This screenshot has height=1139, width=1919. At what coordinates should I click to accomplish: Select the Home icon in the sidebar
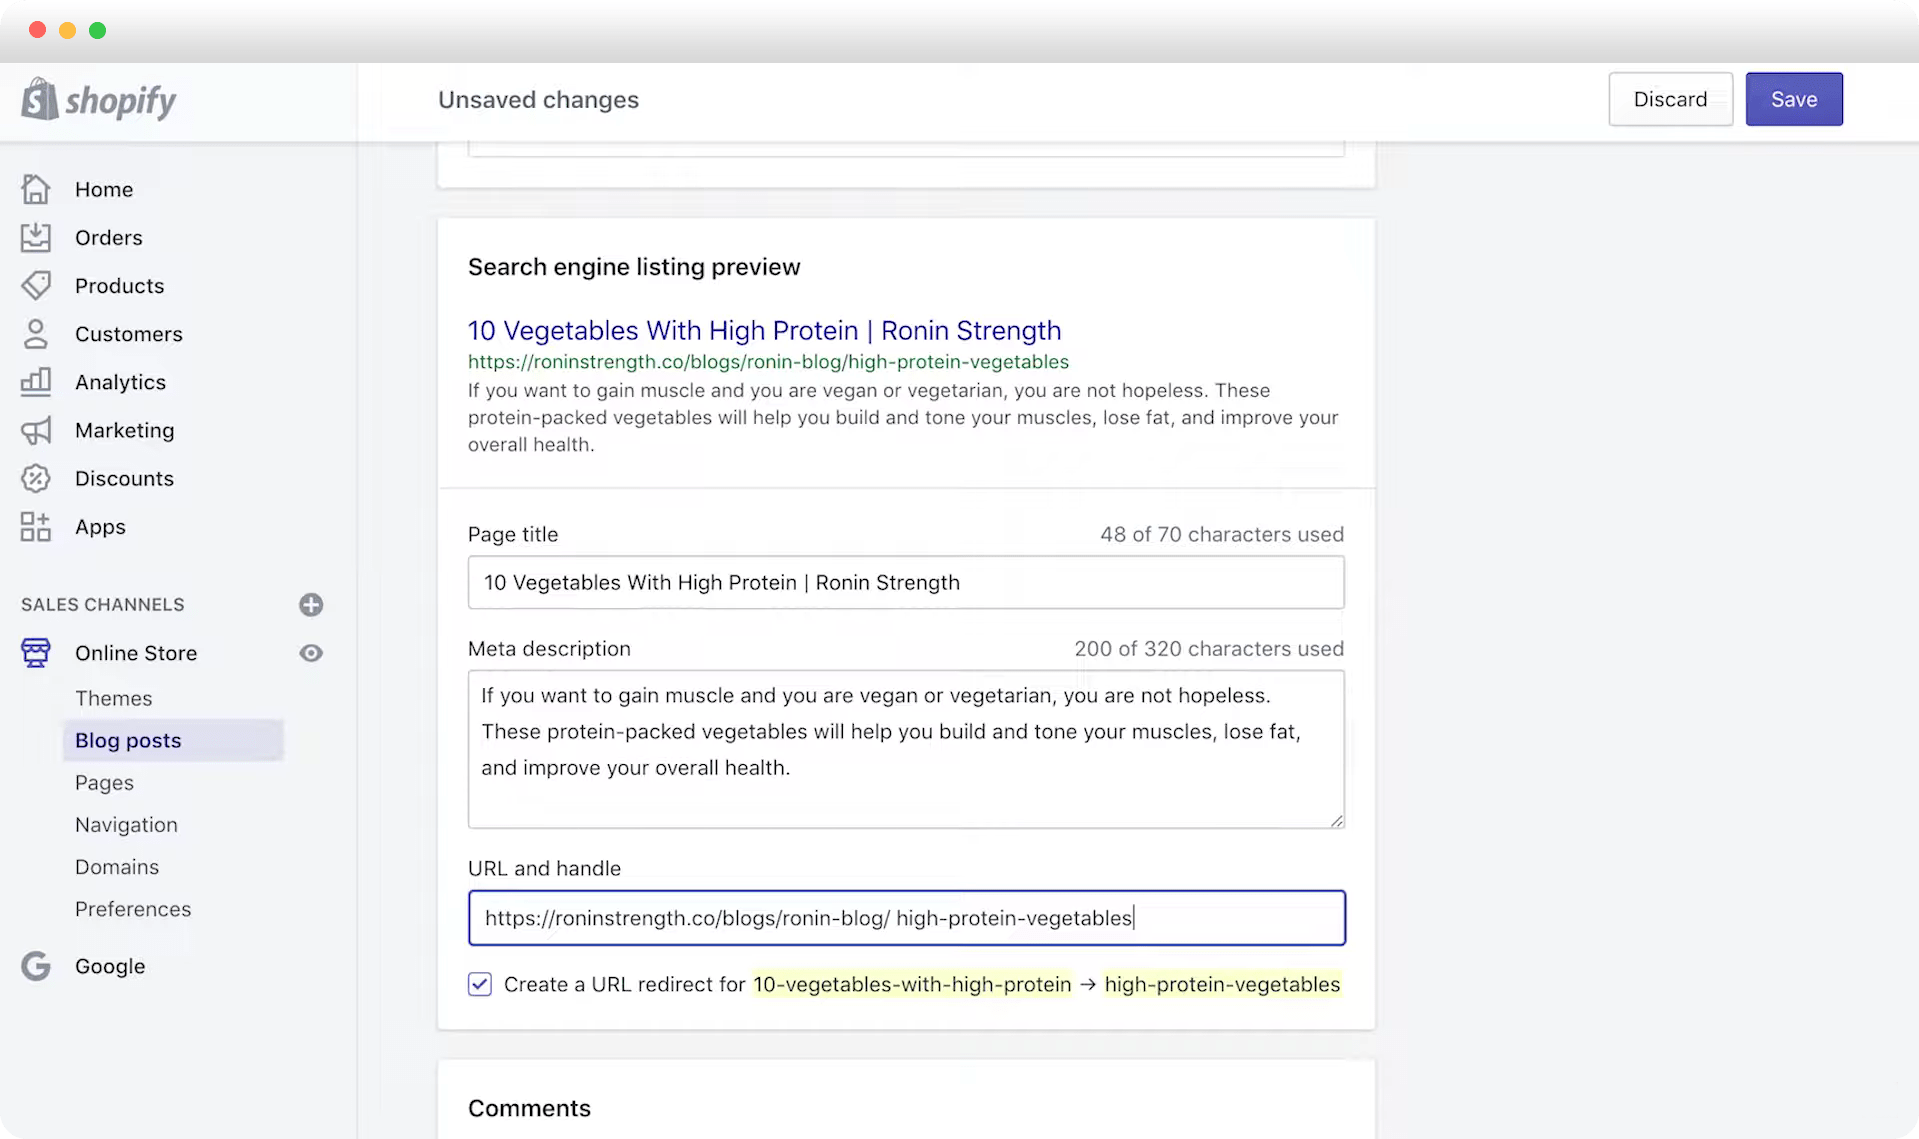tap(36, 189)
